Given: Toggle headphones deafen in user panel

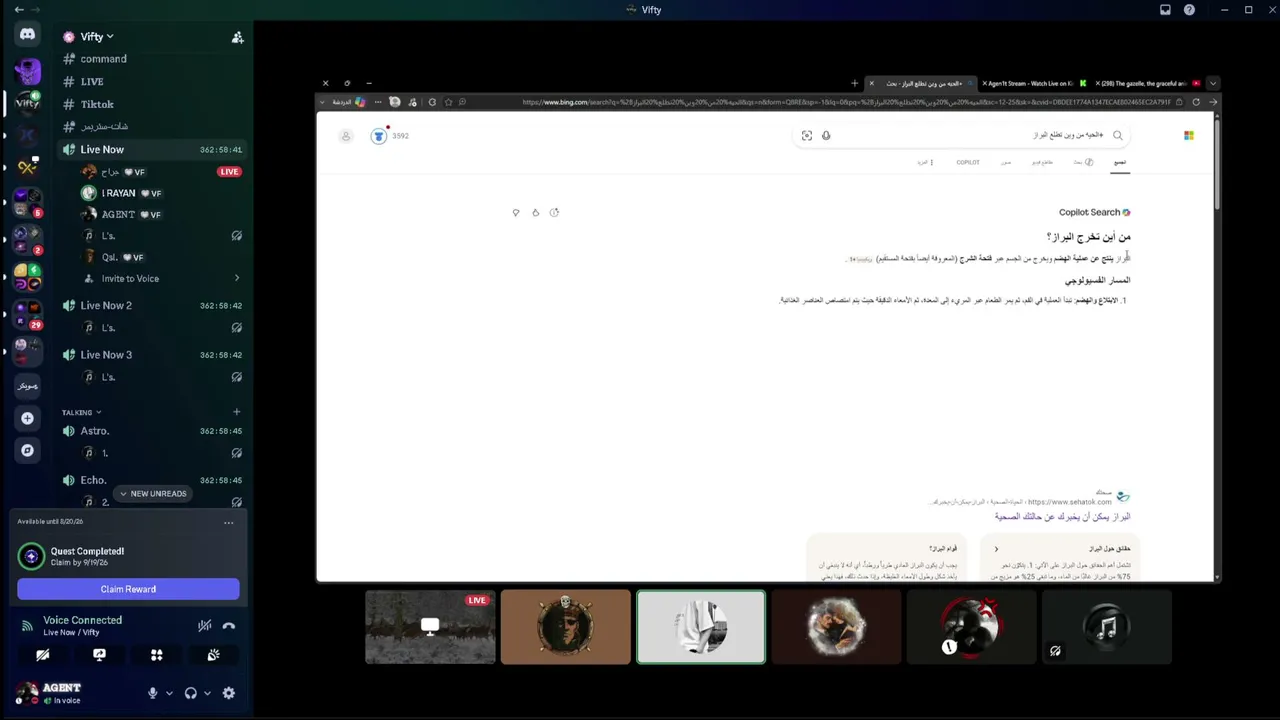Looking at the screenshot, I should (x=191, y=693).
